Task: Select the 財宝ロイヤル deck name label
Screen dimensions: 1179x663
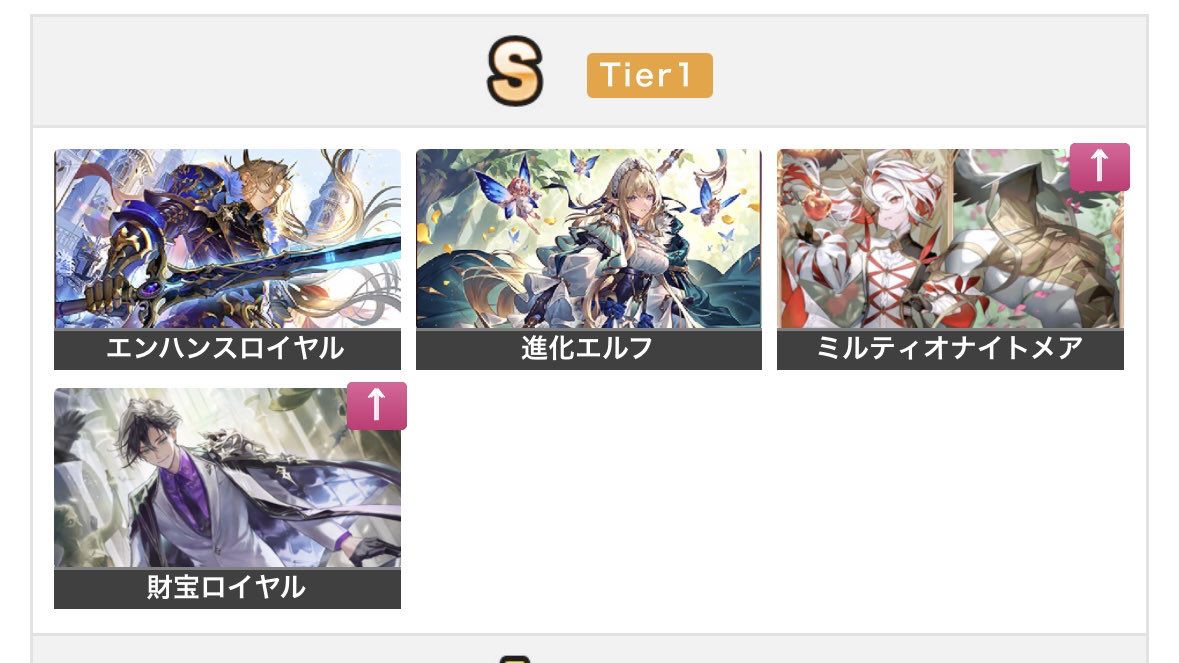Action: click(227, 588)
